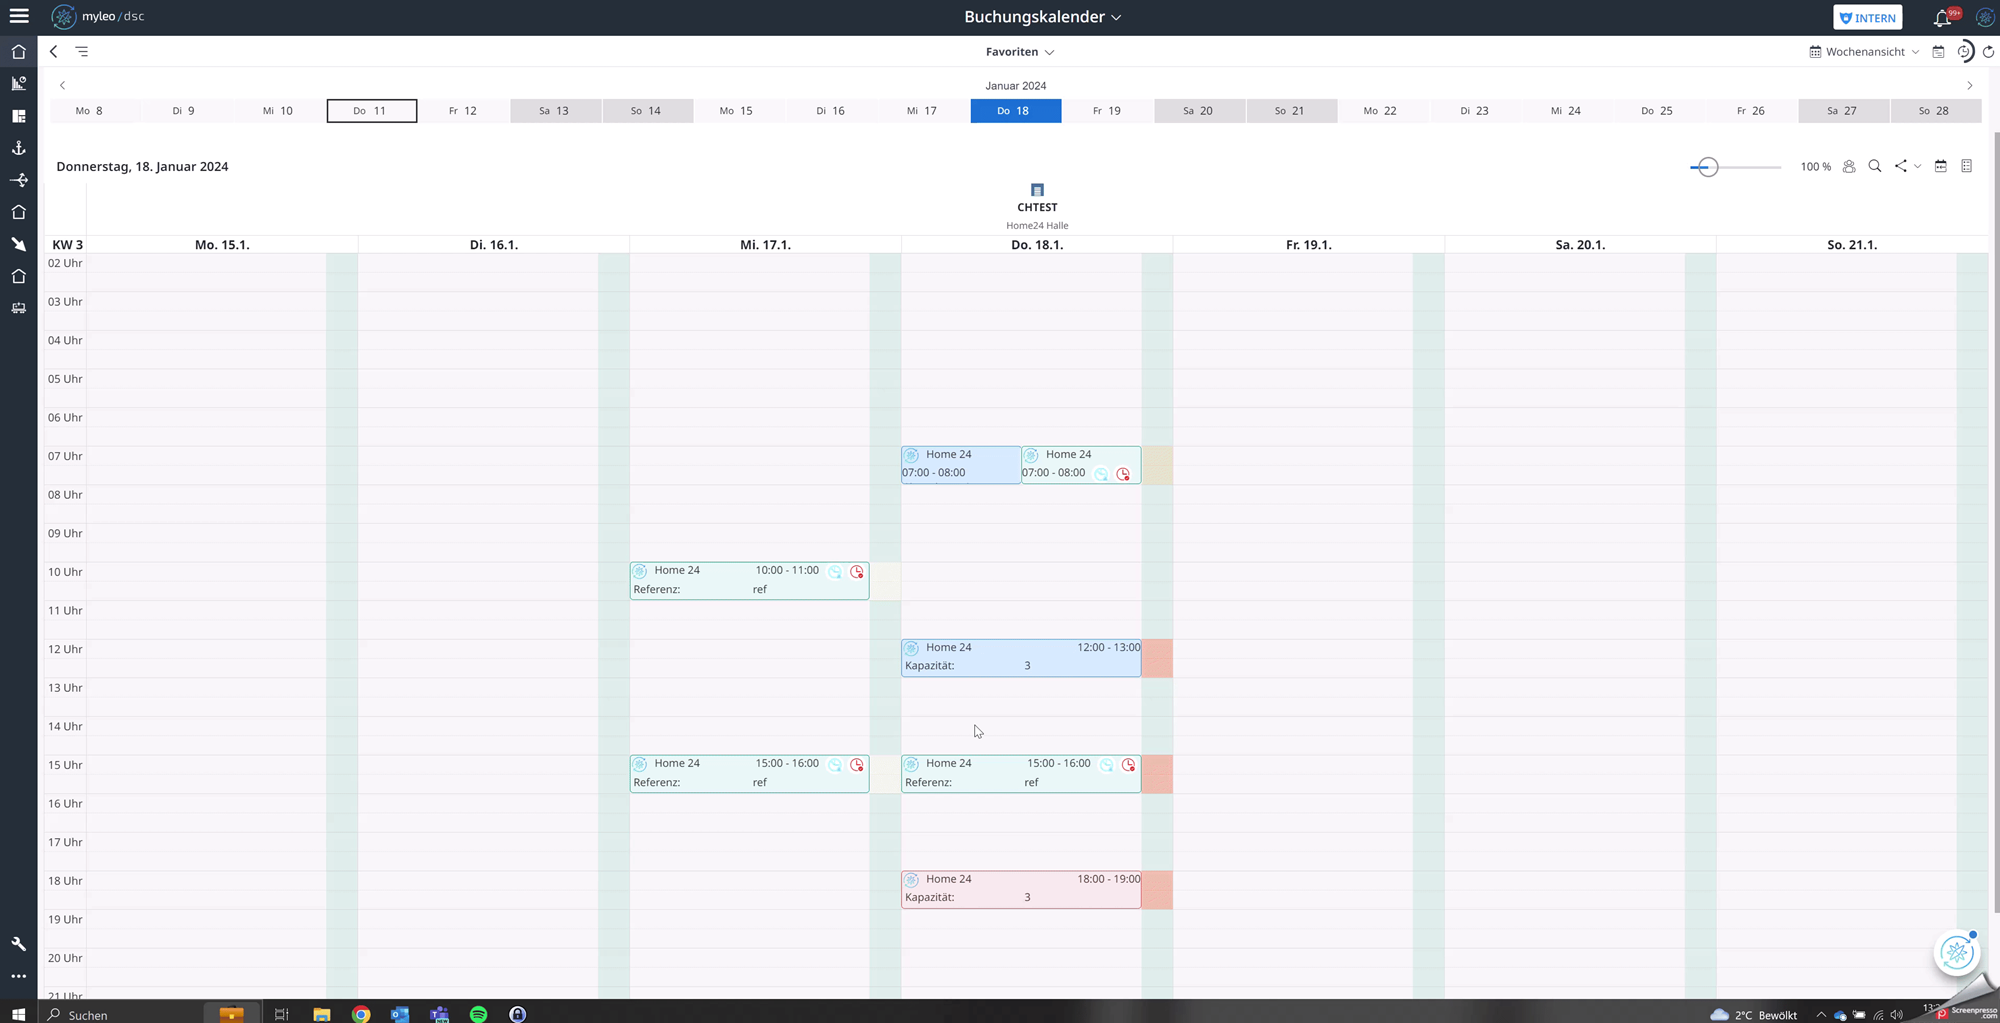Adjust the calendar zoom slider handle
This screenshot has width=2000, height=1023.
tap(1707, 167)
